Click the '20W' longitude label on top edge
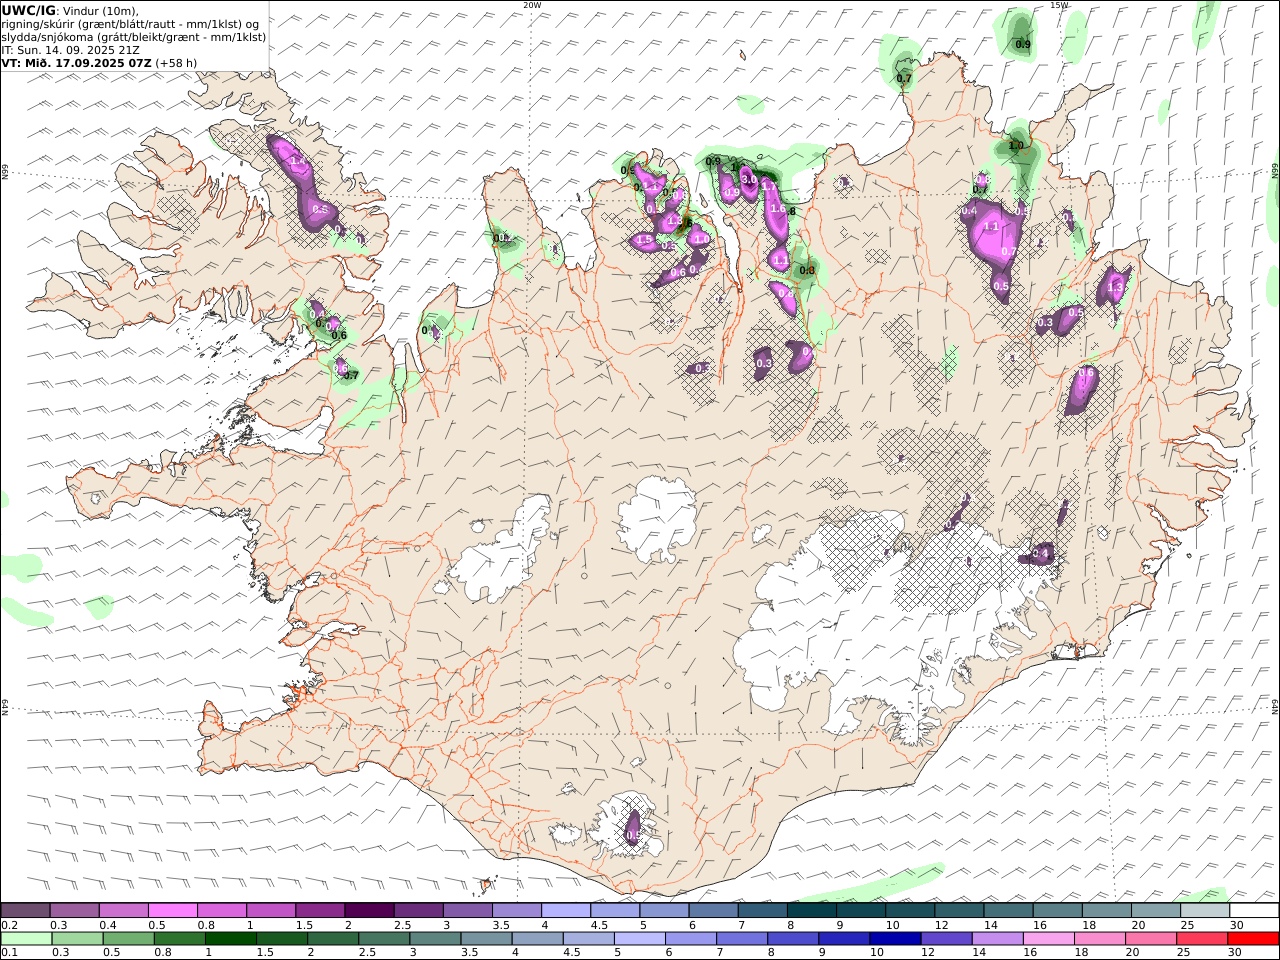The width and height of the screenshot is (1280, 960). click(x=532, y=5)
